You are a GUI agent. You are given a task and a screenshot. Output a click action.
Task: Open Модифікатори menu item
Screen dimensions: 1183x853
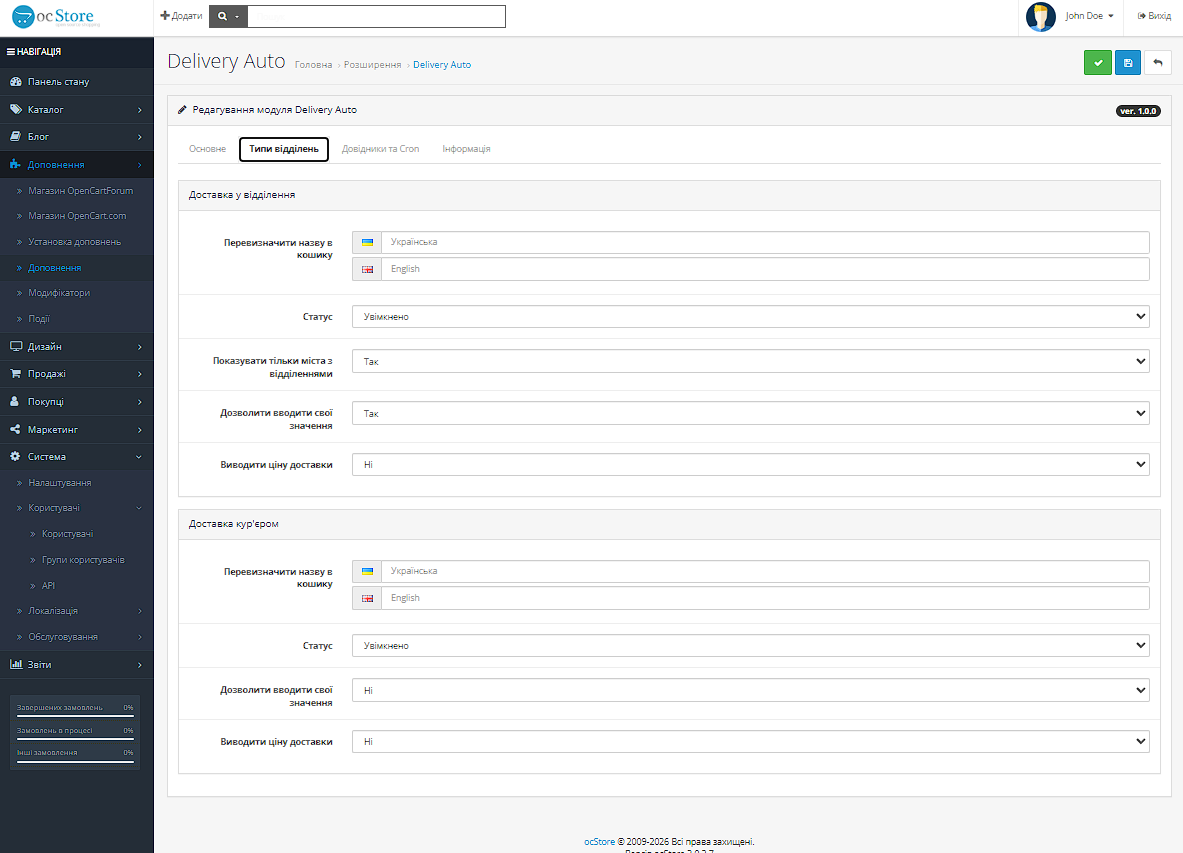click(x=59, y=293)
